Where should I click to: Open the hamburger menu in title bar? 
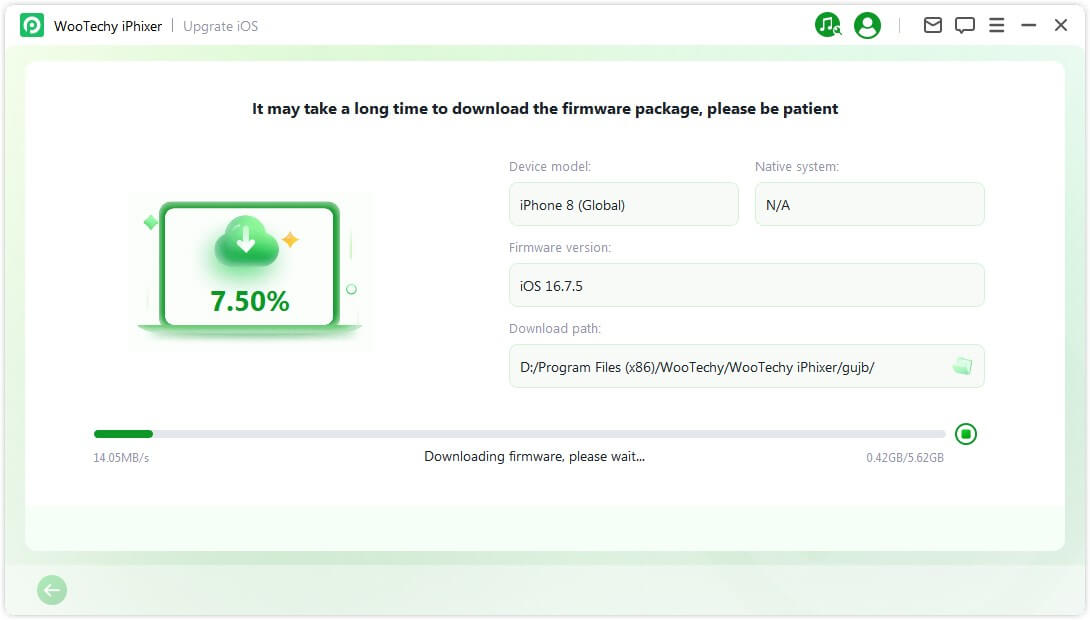[x=996, y=26]
